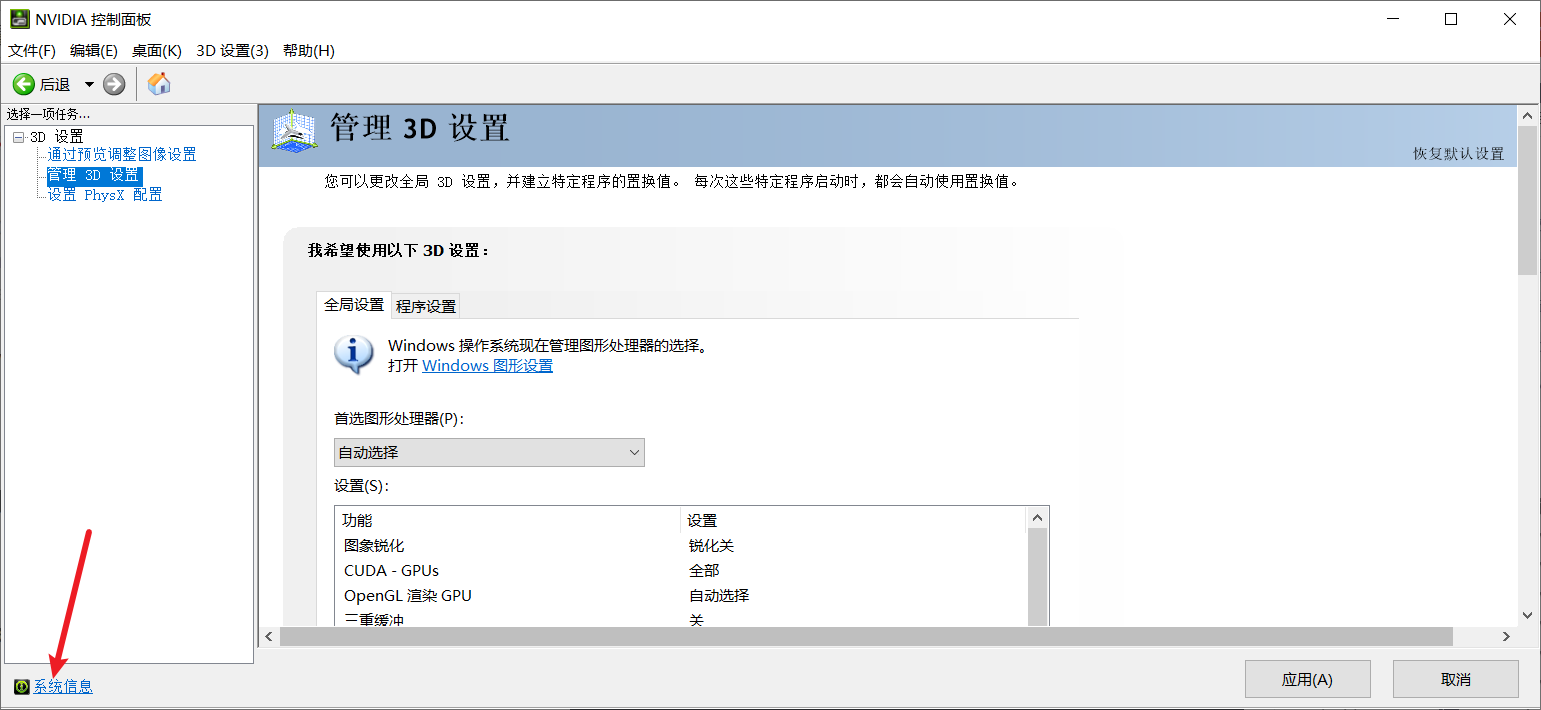Click the settings list scroll up arrow
This screenshot has width=1541, height=710.
tap(1037, 518)
